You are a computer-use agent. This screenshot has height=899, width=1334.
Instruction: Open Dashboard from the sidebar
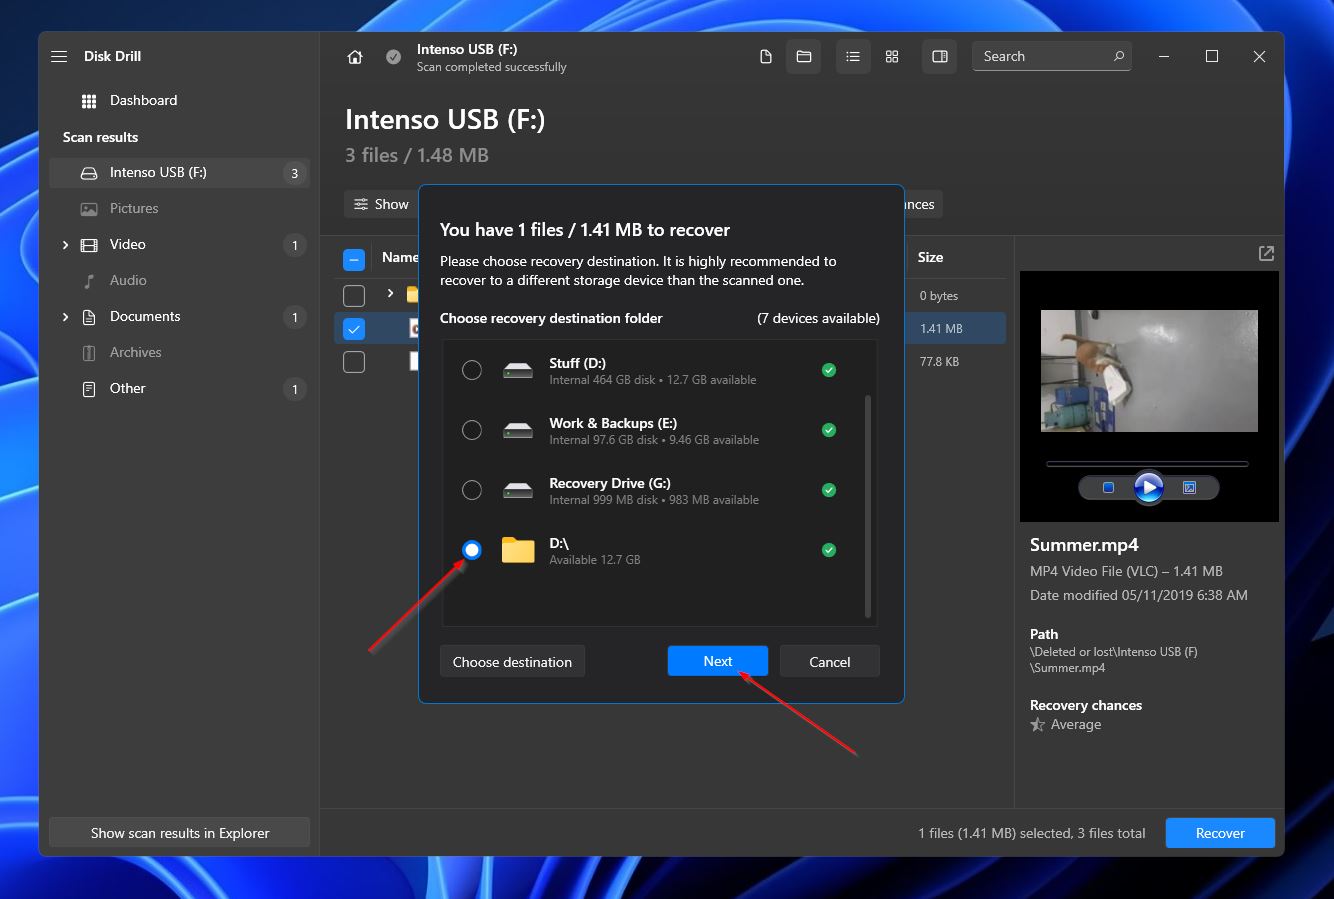143,101
